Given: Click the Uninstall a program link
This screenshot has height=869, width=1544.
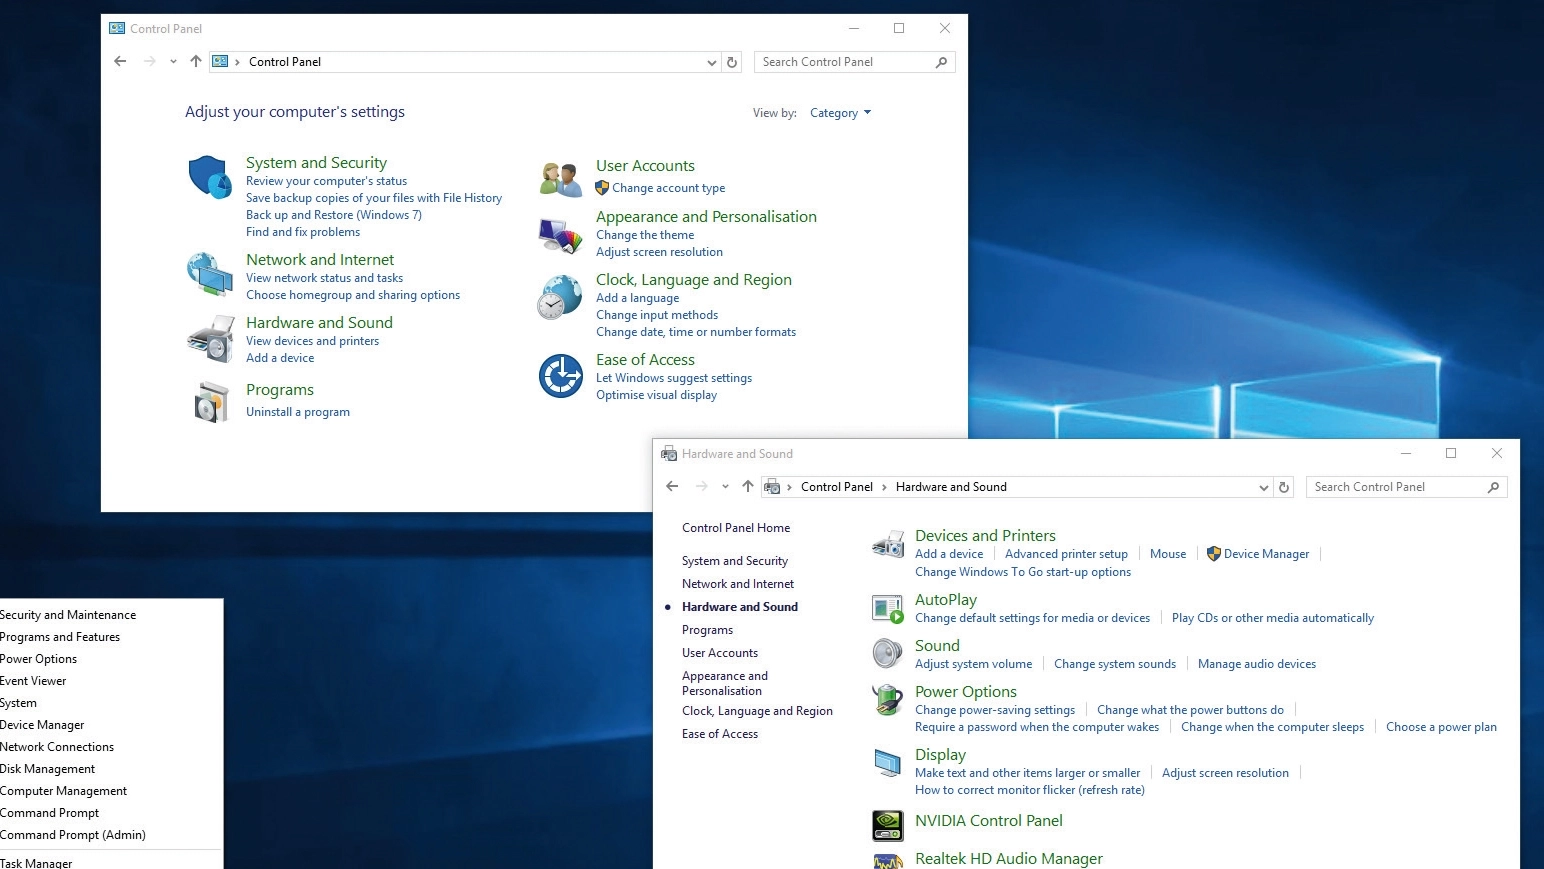Looking at the screenshot, I should click(298, 412).
